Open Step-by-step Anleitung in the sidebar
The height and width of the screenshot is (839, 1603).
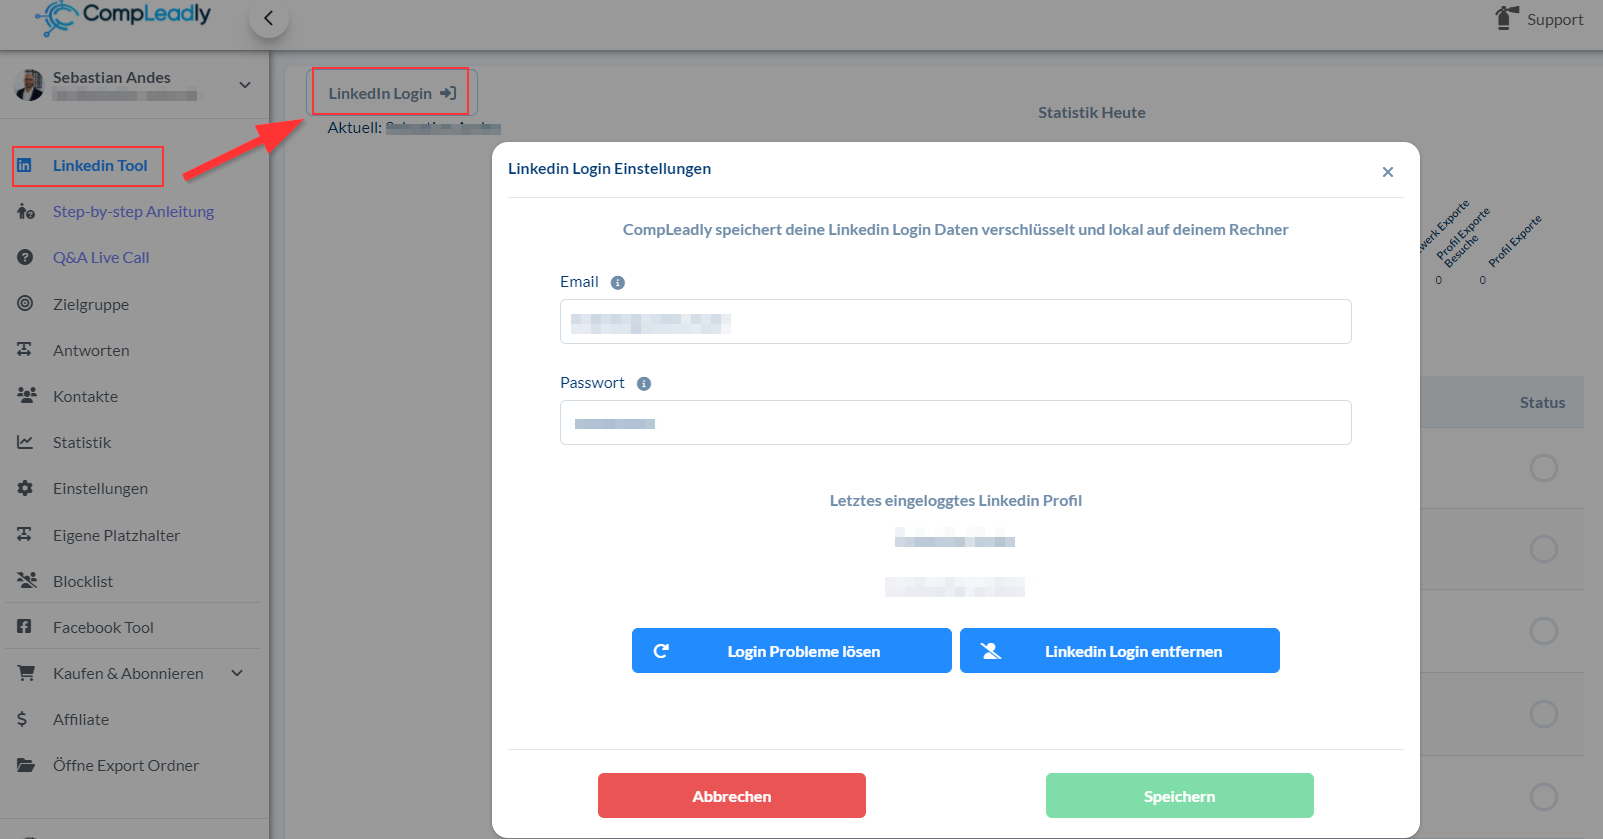[133, 211]
